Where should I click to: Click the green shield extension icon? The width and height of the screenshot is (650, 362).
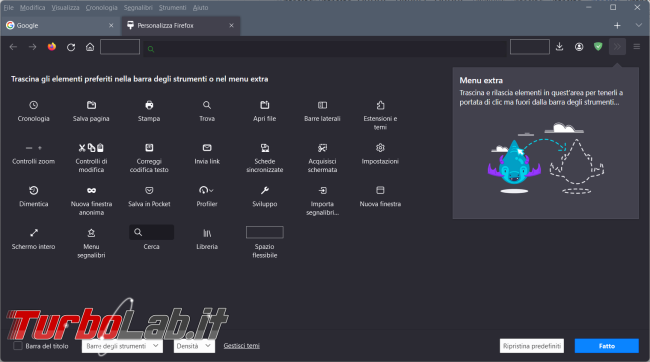coord(598,47)
